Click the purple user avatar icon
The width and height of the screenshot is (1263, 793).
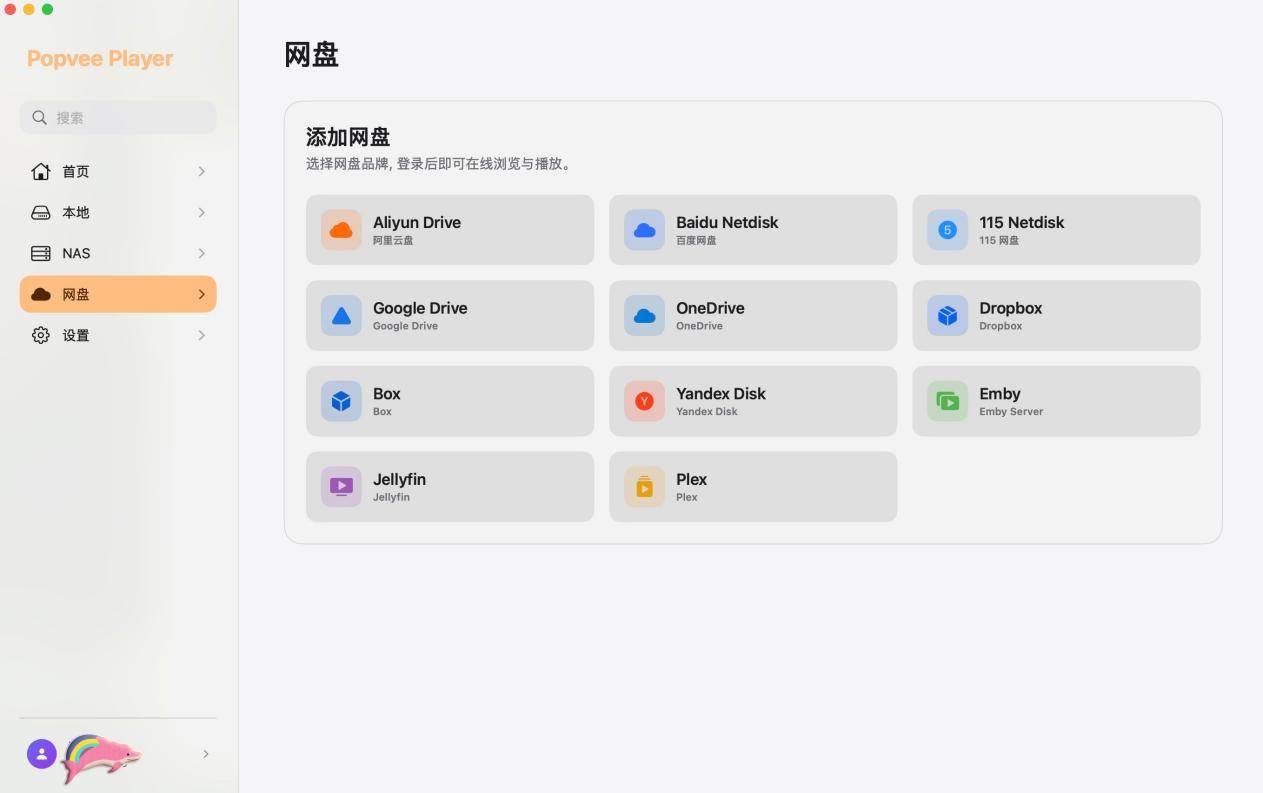point(41,754)
